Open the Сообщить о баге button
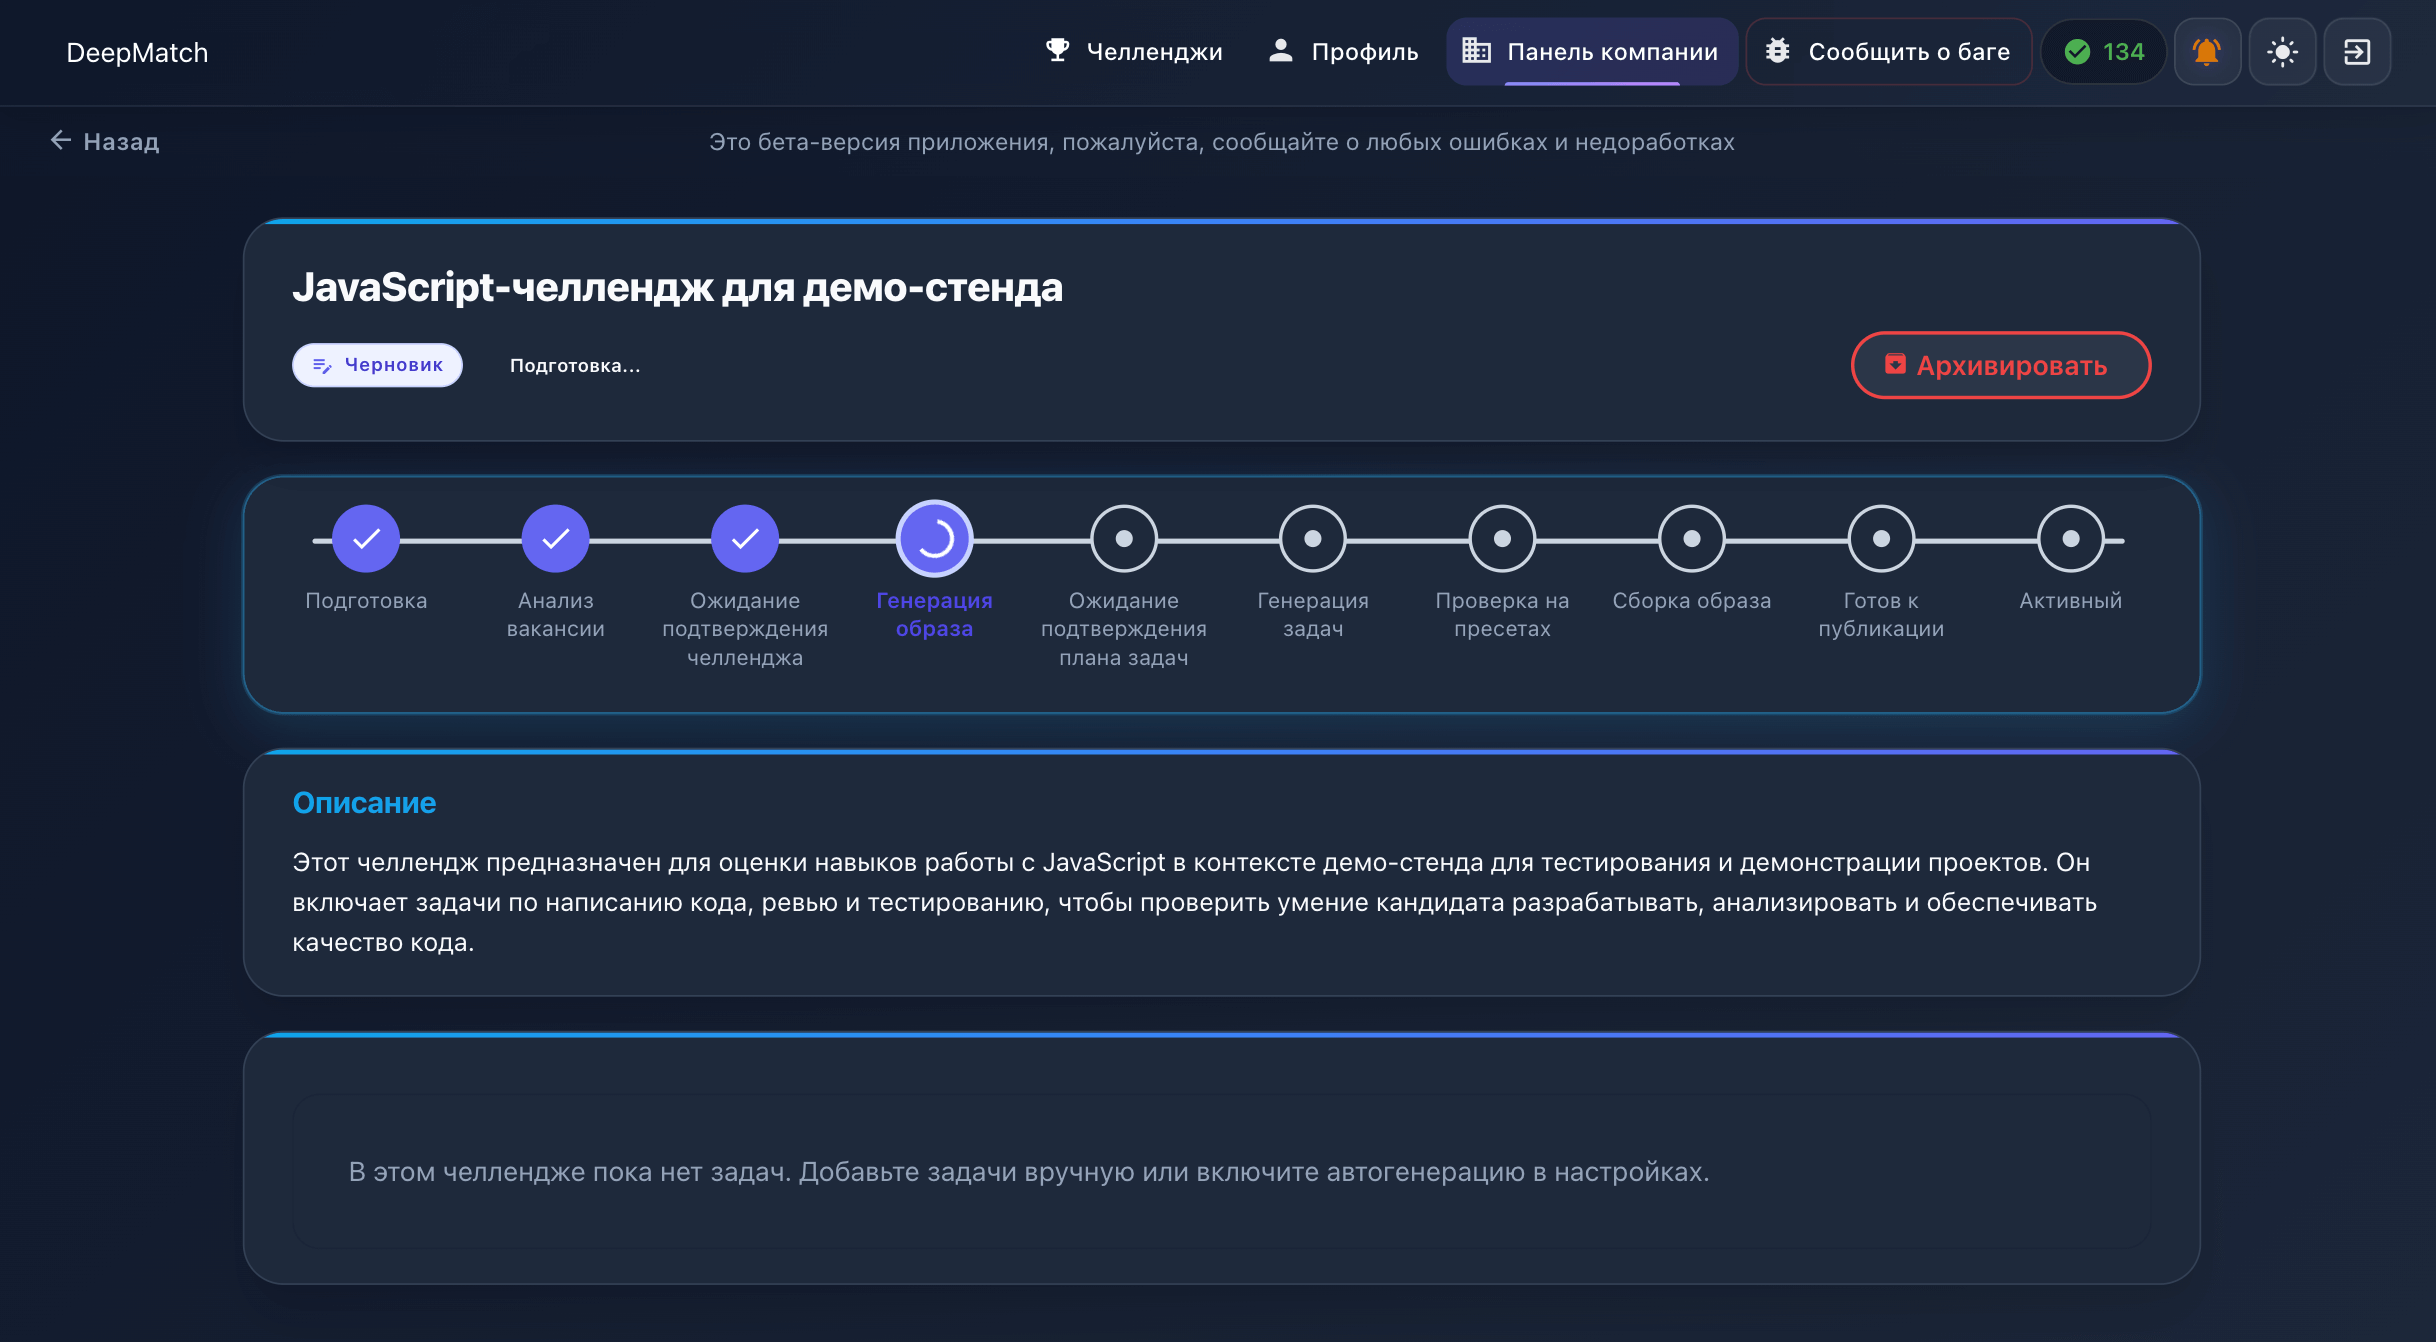This screenshot has height=1342, width=2436. pyautogui.click(x=1888, y=51)
